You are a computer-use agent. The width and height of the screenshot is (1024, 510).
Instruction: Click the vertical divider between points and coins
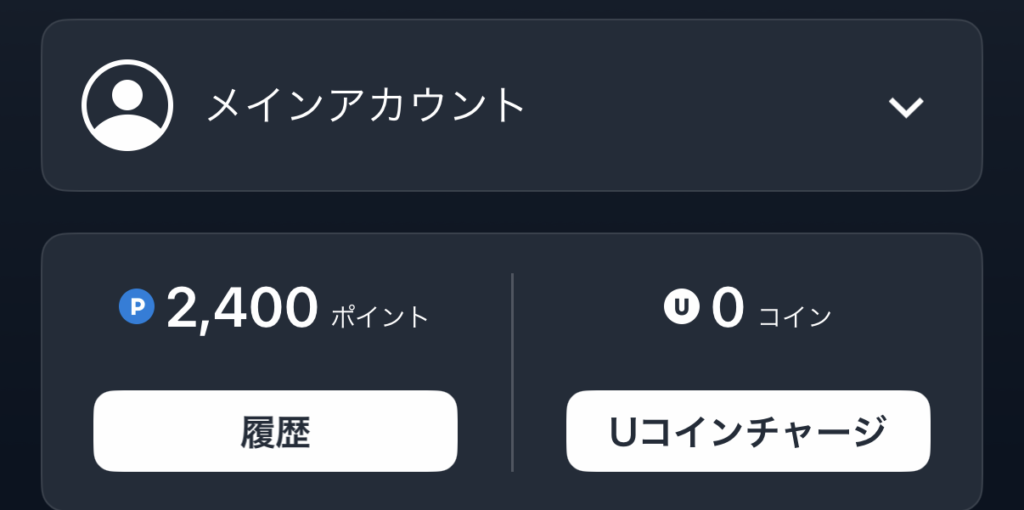(x=512, y=372)
